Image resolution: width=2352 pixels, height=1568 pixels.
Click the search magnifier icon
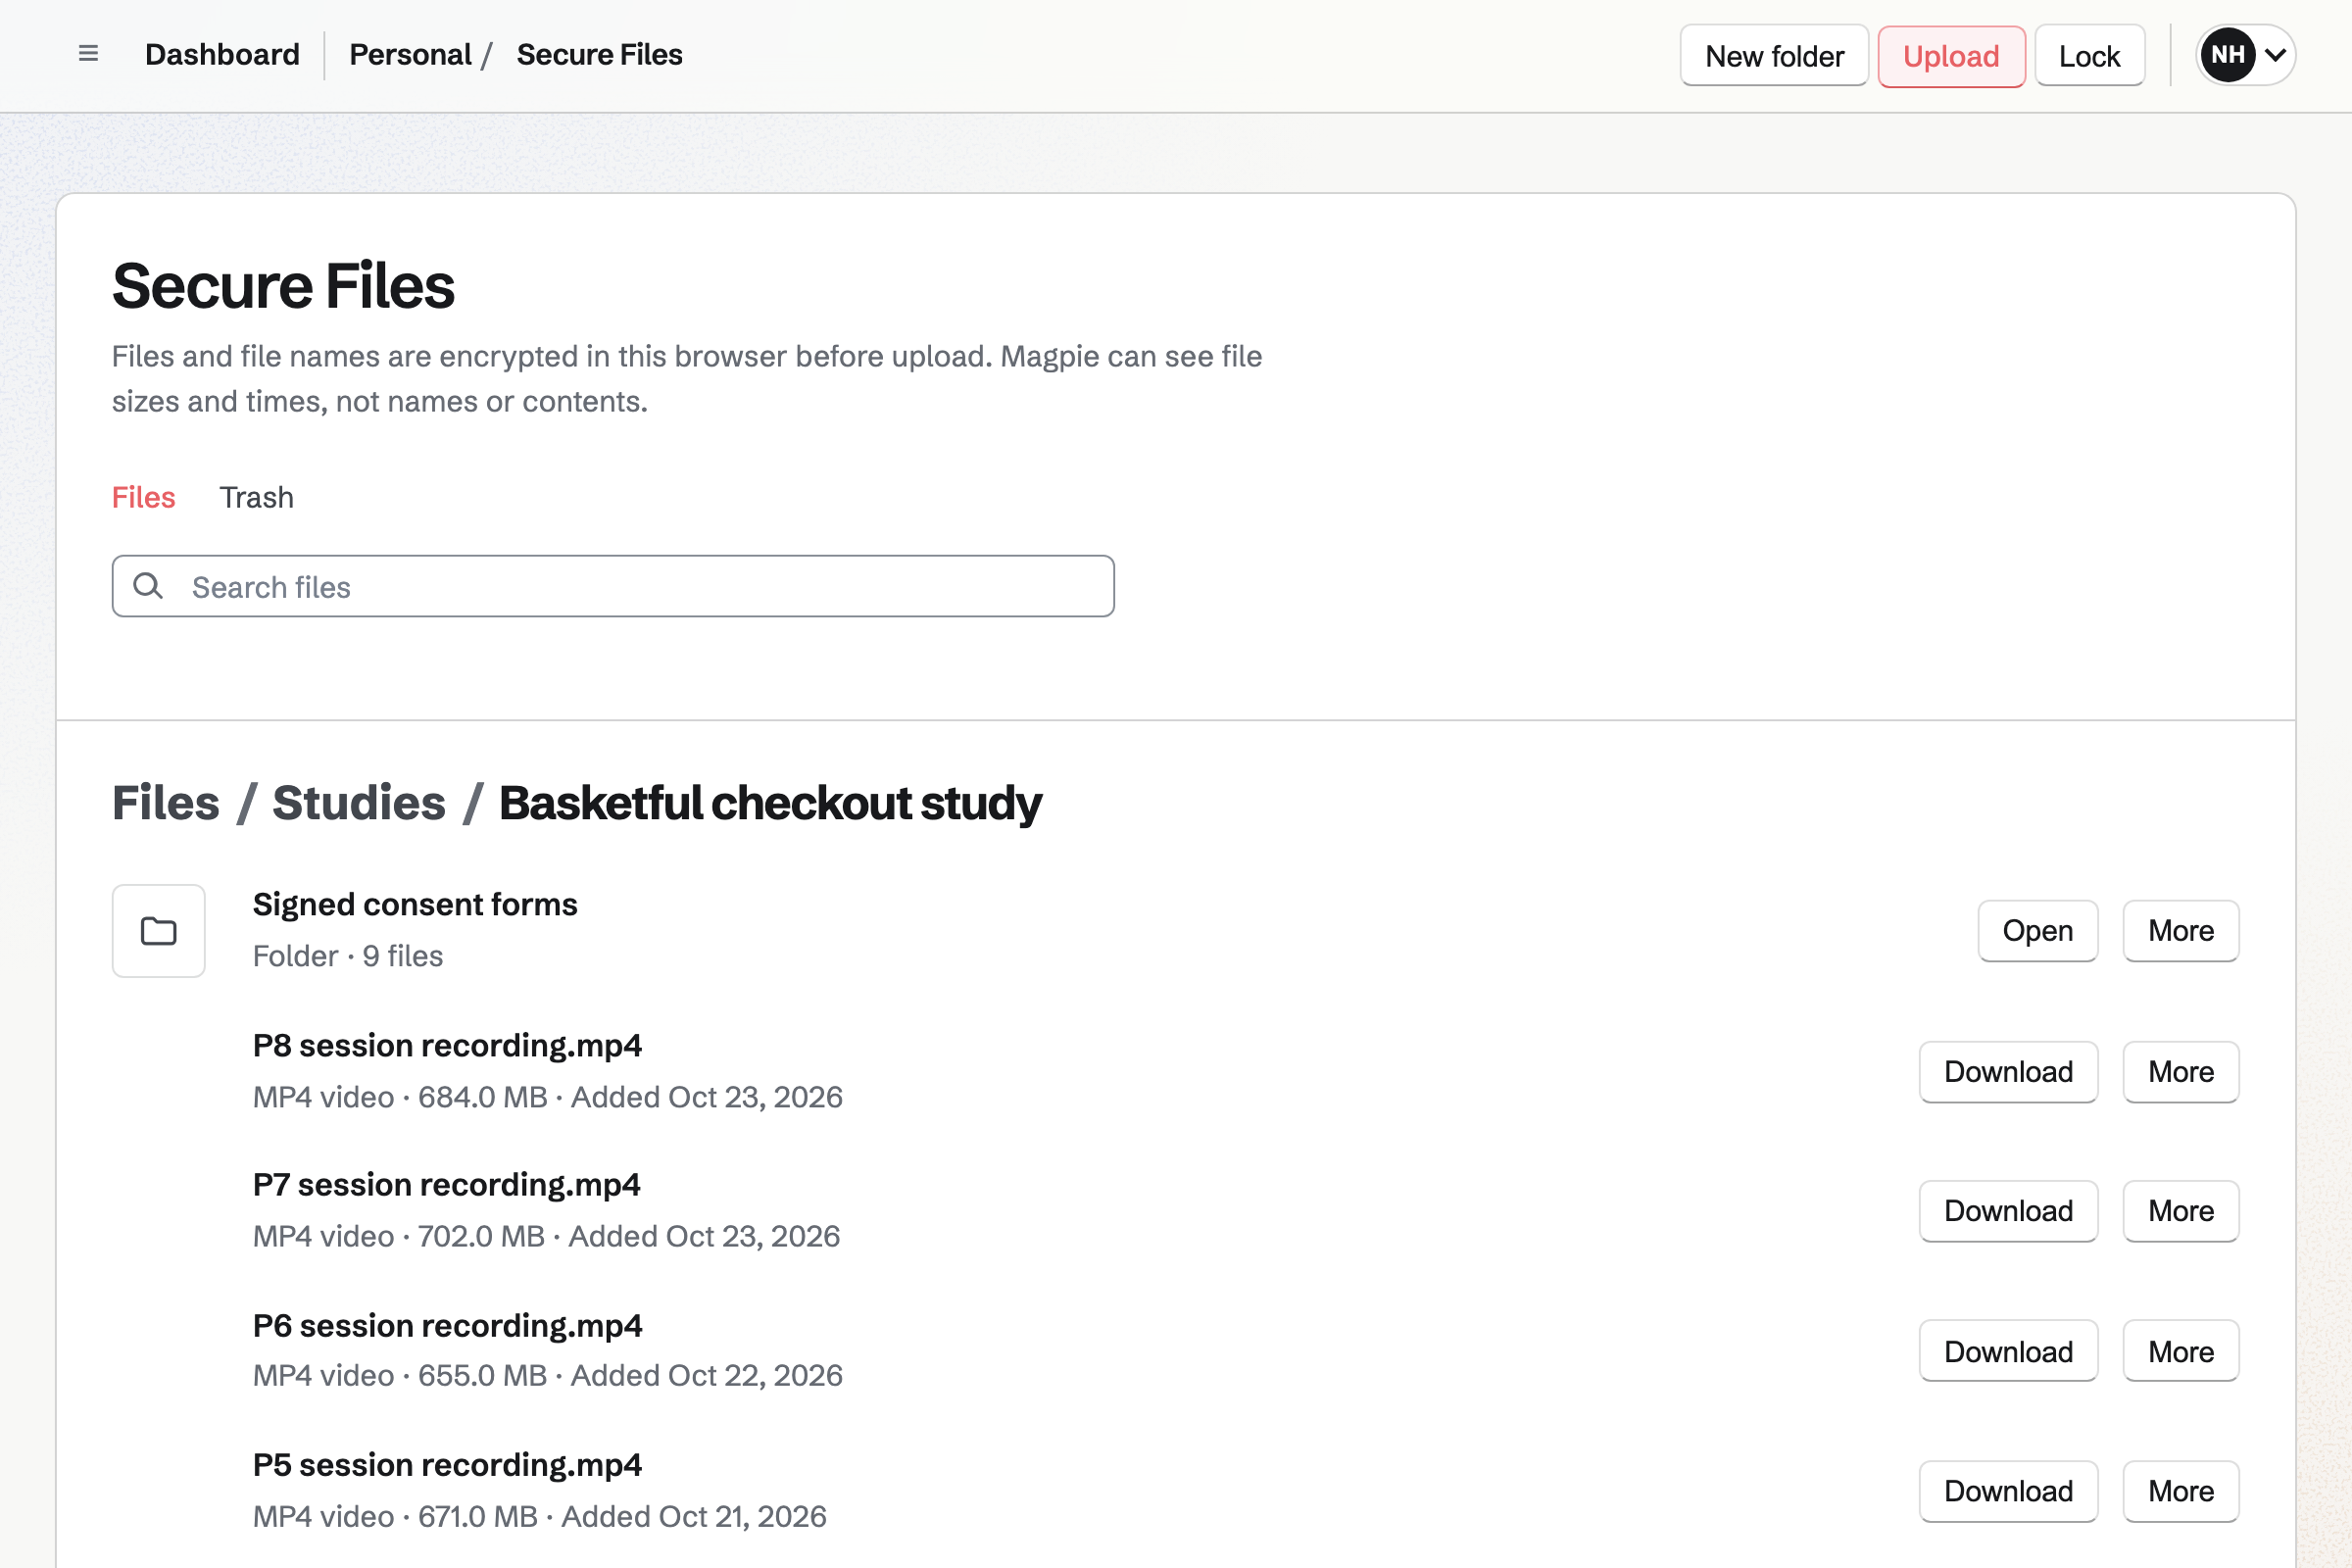tap(148, 586)
